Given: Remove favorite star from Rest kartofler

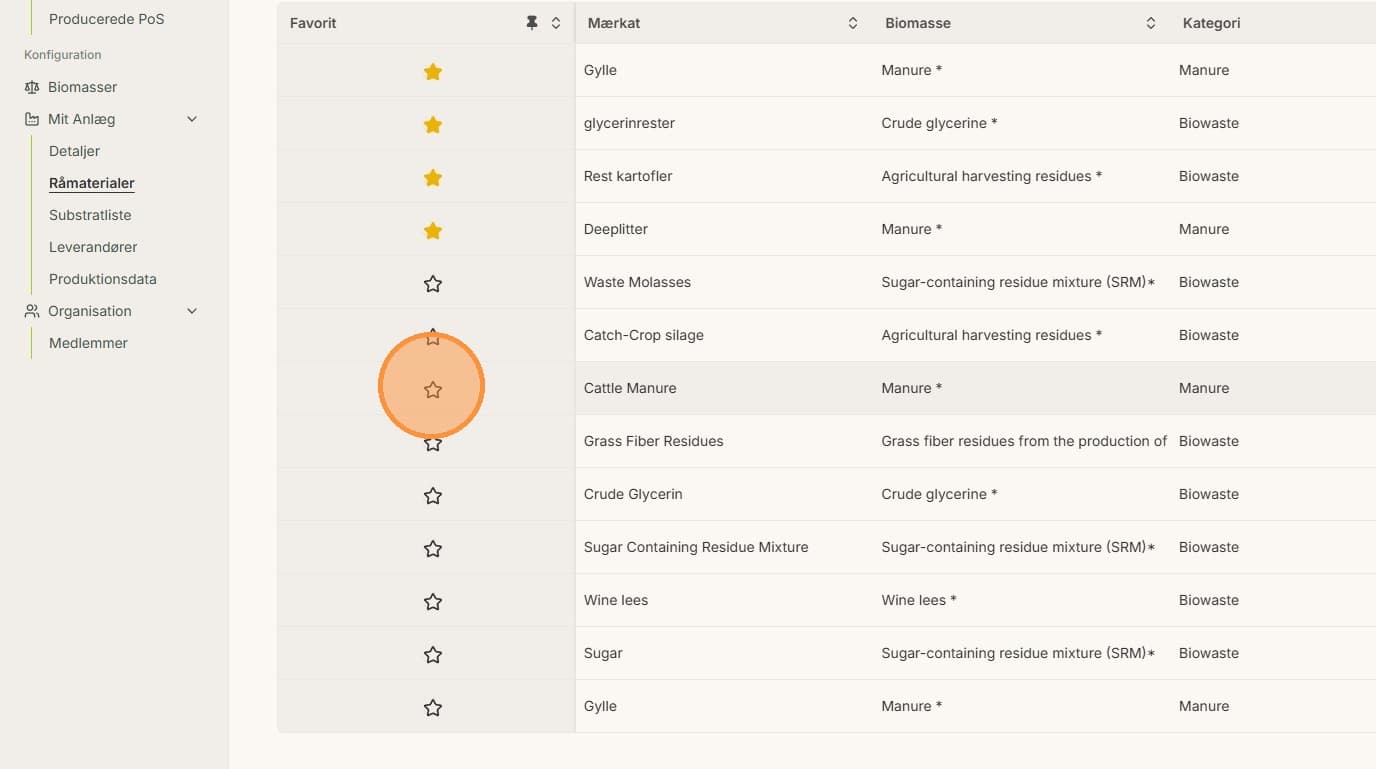Looking at the screenshot, I should pyautogui.click(x=433, y=177).
